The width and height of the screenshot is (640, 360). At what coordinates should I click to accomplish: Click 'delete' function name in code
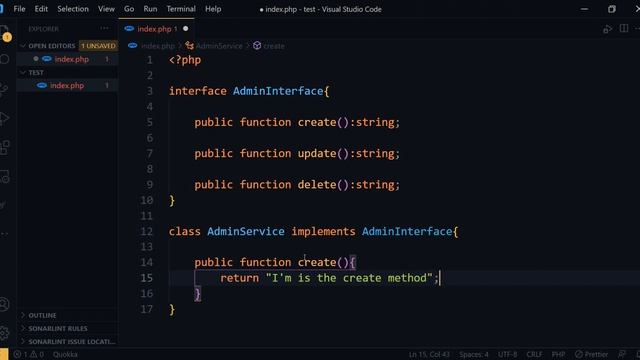click(317, 184)
